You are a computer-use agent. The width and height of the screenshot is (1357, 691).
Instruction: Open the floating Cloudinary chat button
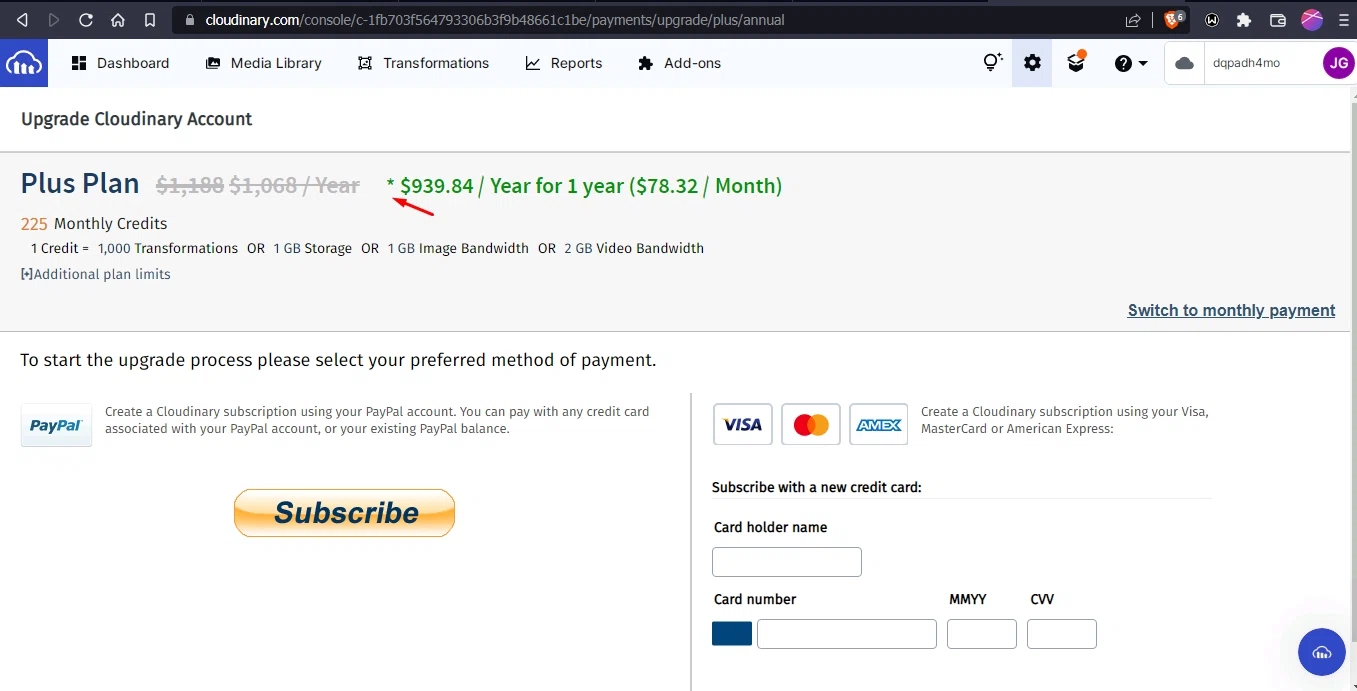(x=1322, y=653)
